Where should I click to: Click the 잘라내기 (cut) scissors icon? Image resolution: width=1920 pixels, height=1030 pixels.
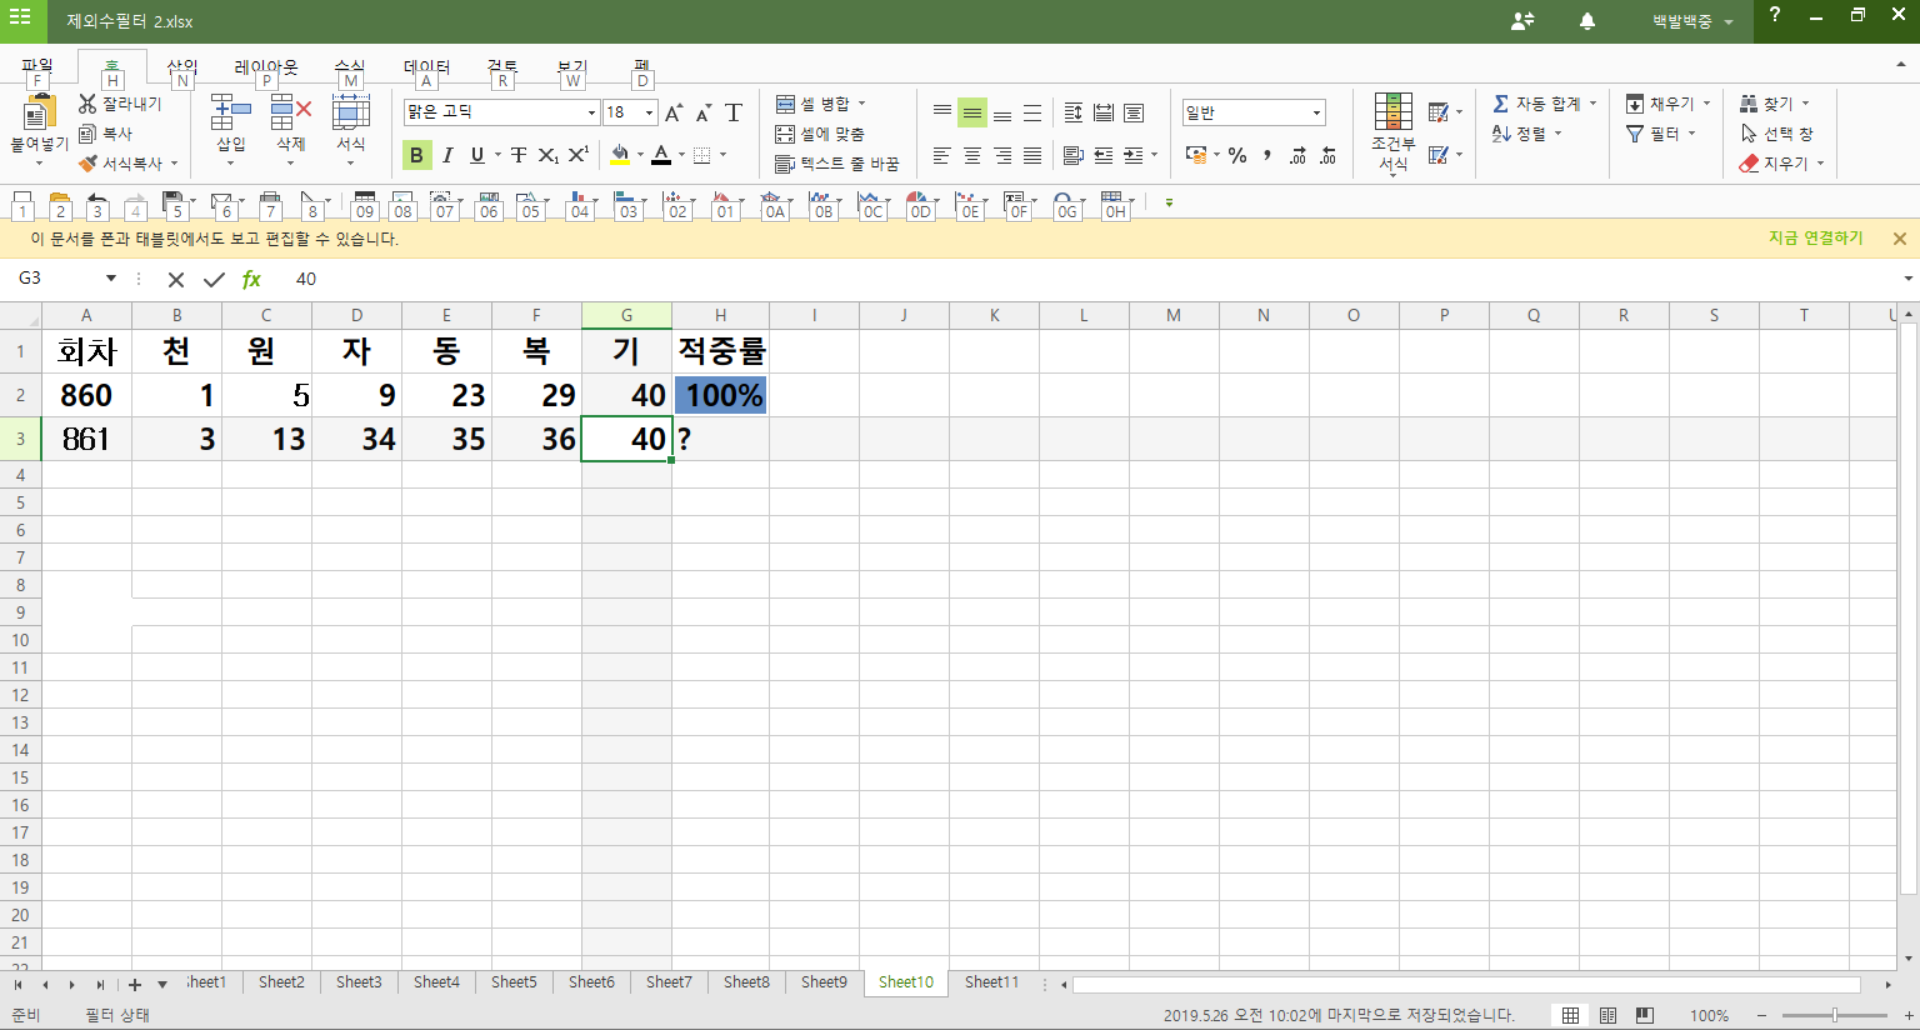(x=88, y=104)
